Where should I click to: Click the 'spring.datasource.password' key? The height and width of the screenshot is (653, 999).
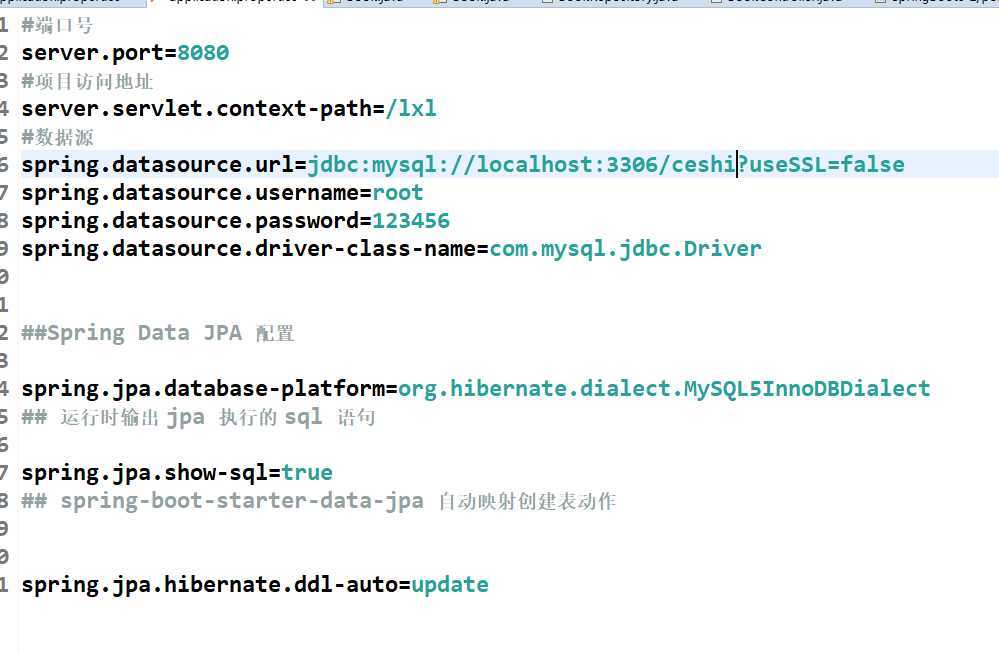point(190,221)
